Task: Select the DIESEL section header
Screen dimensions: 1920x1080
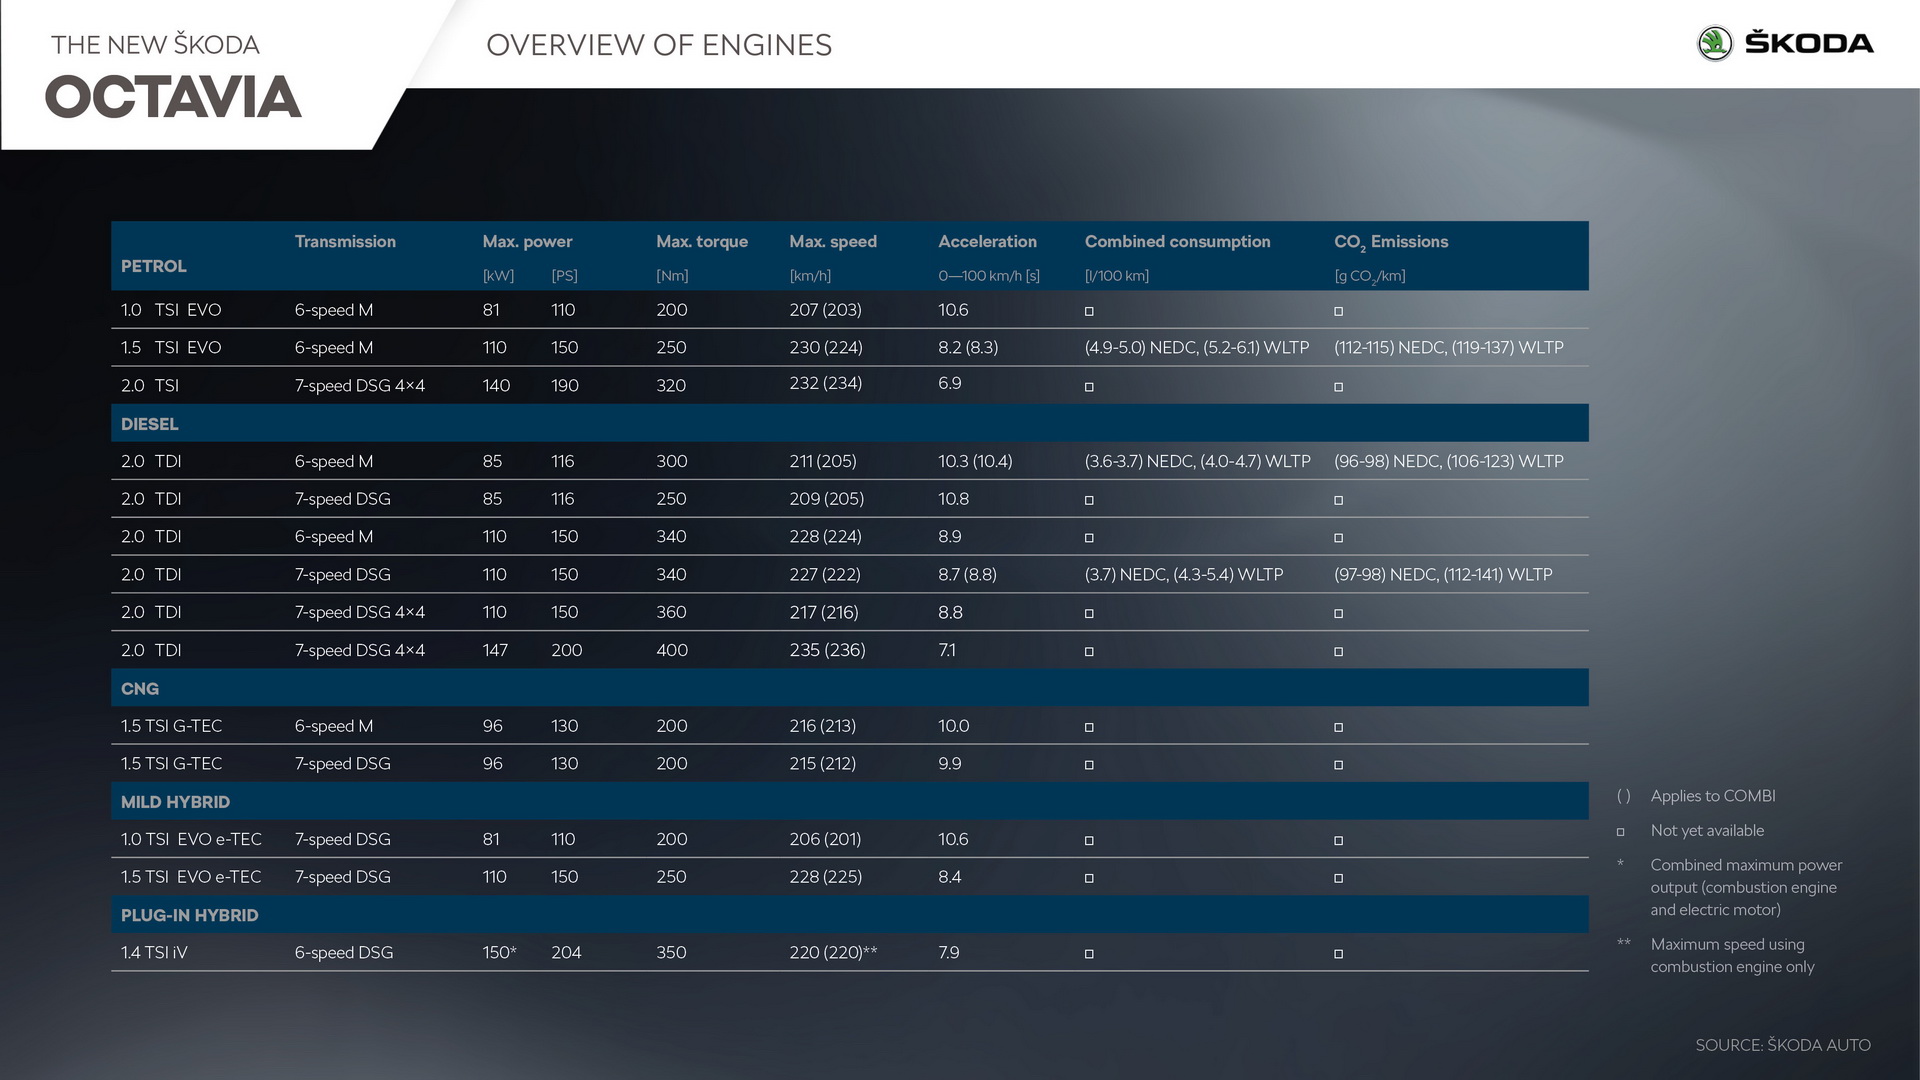Action: 150,424
